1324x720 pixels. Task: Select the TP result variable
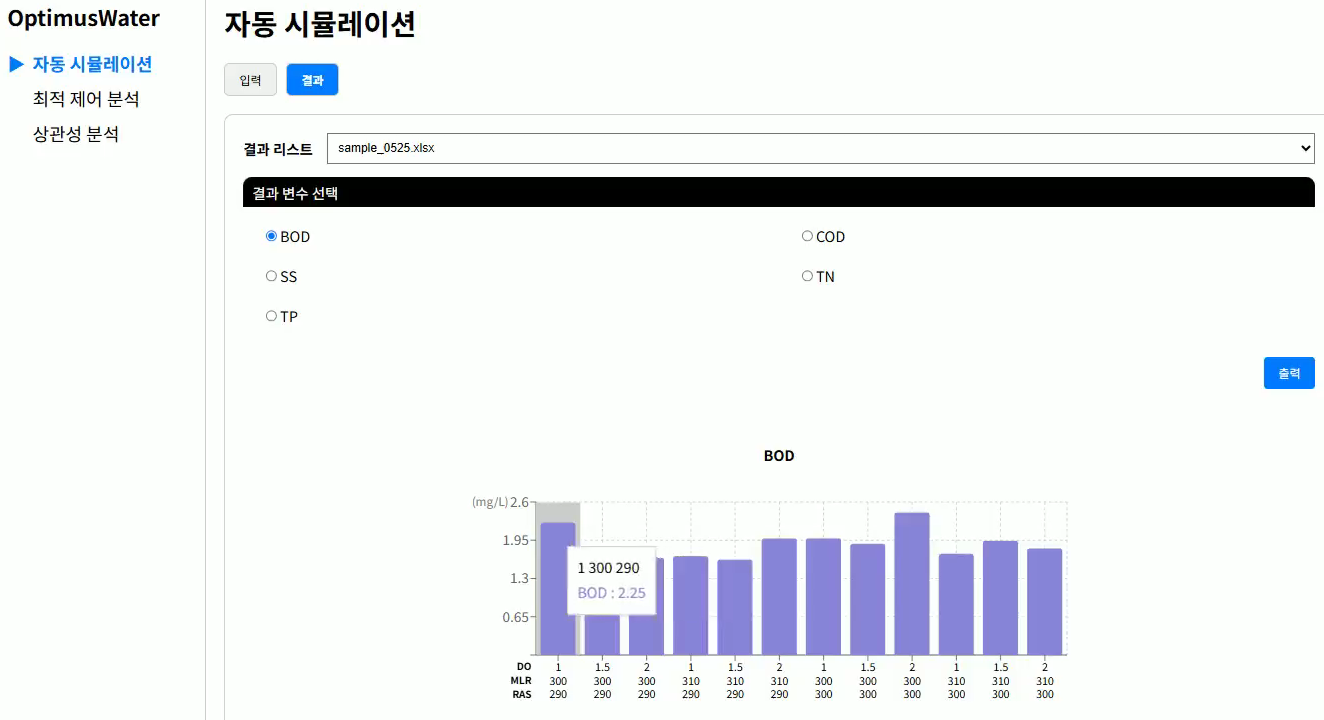(271, 317)
